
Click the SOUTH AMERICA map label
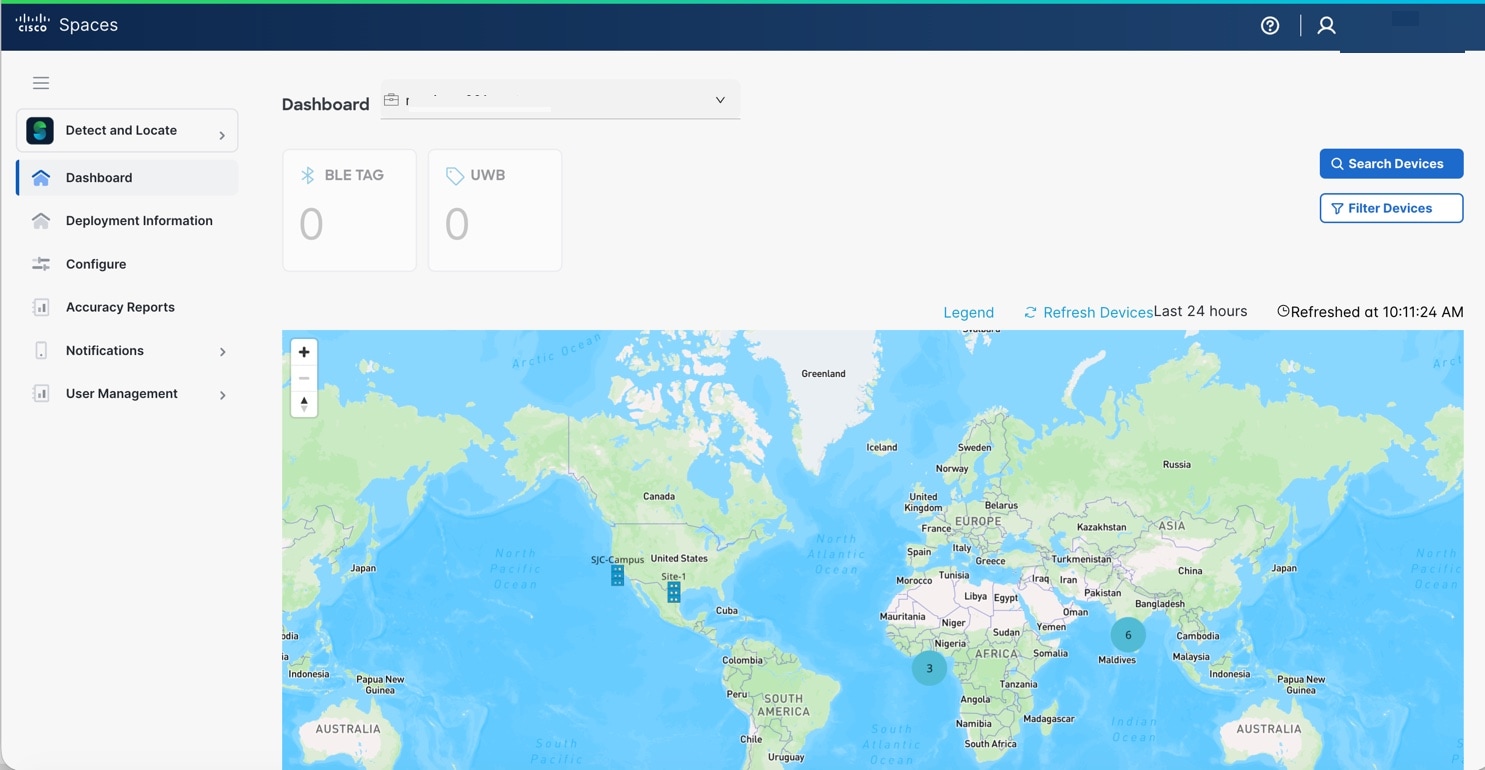coord(783,705)
